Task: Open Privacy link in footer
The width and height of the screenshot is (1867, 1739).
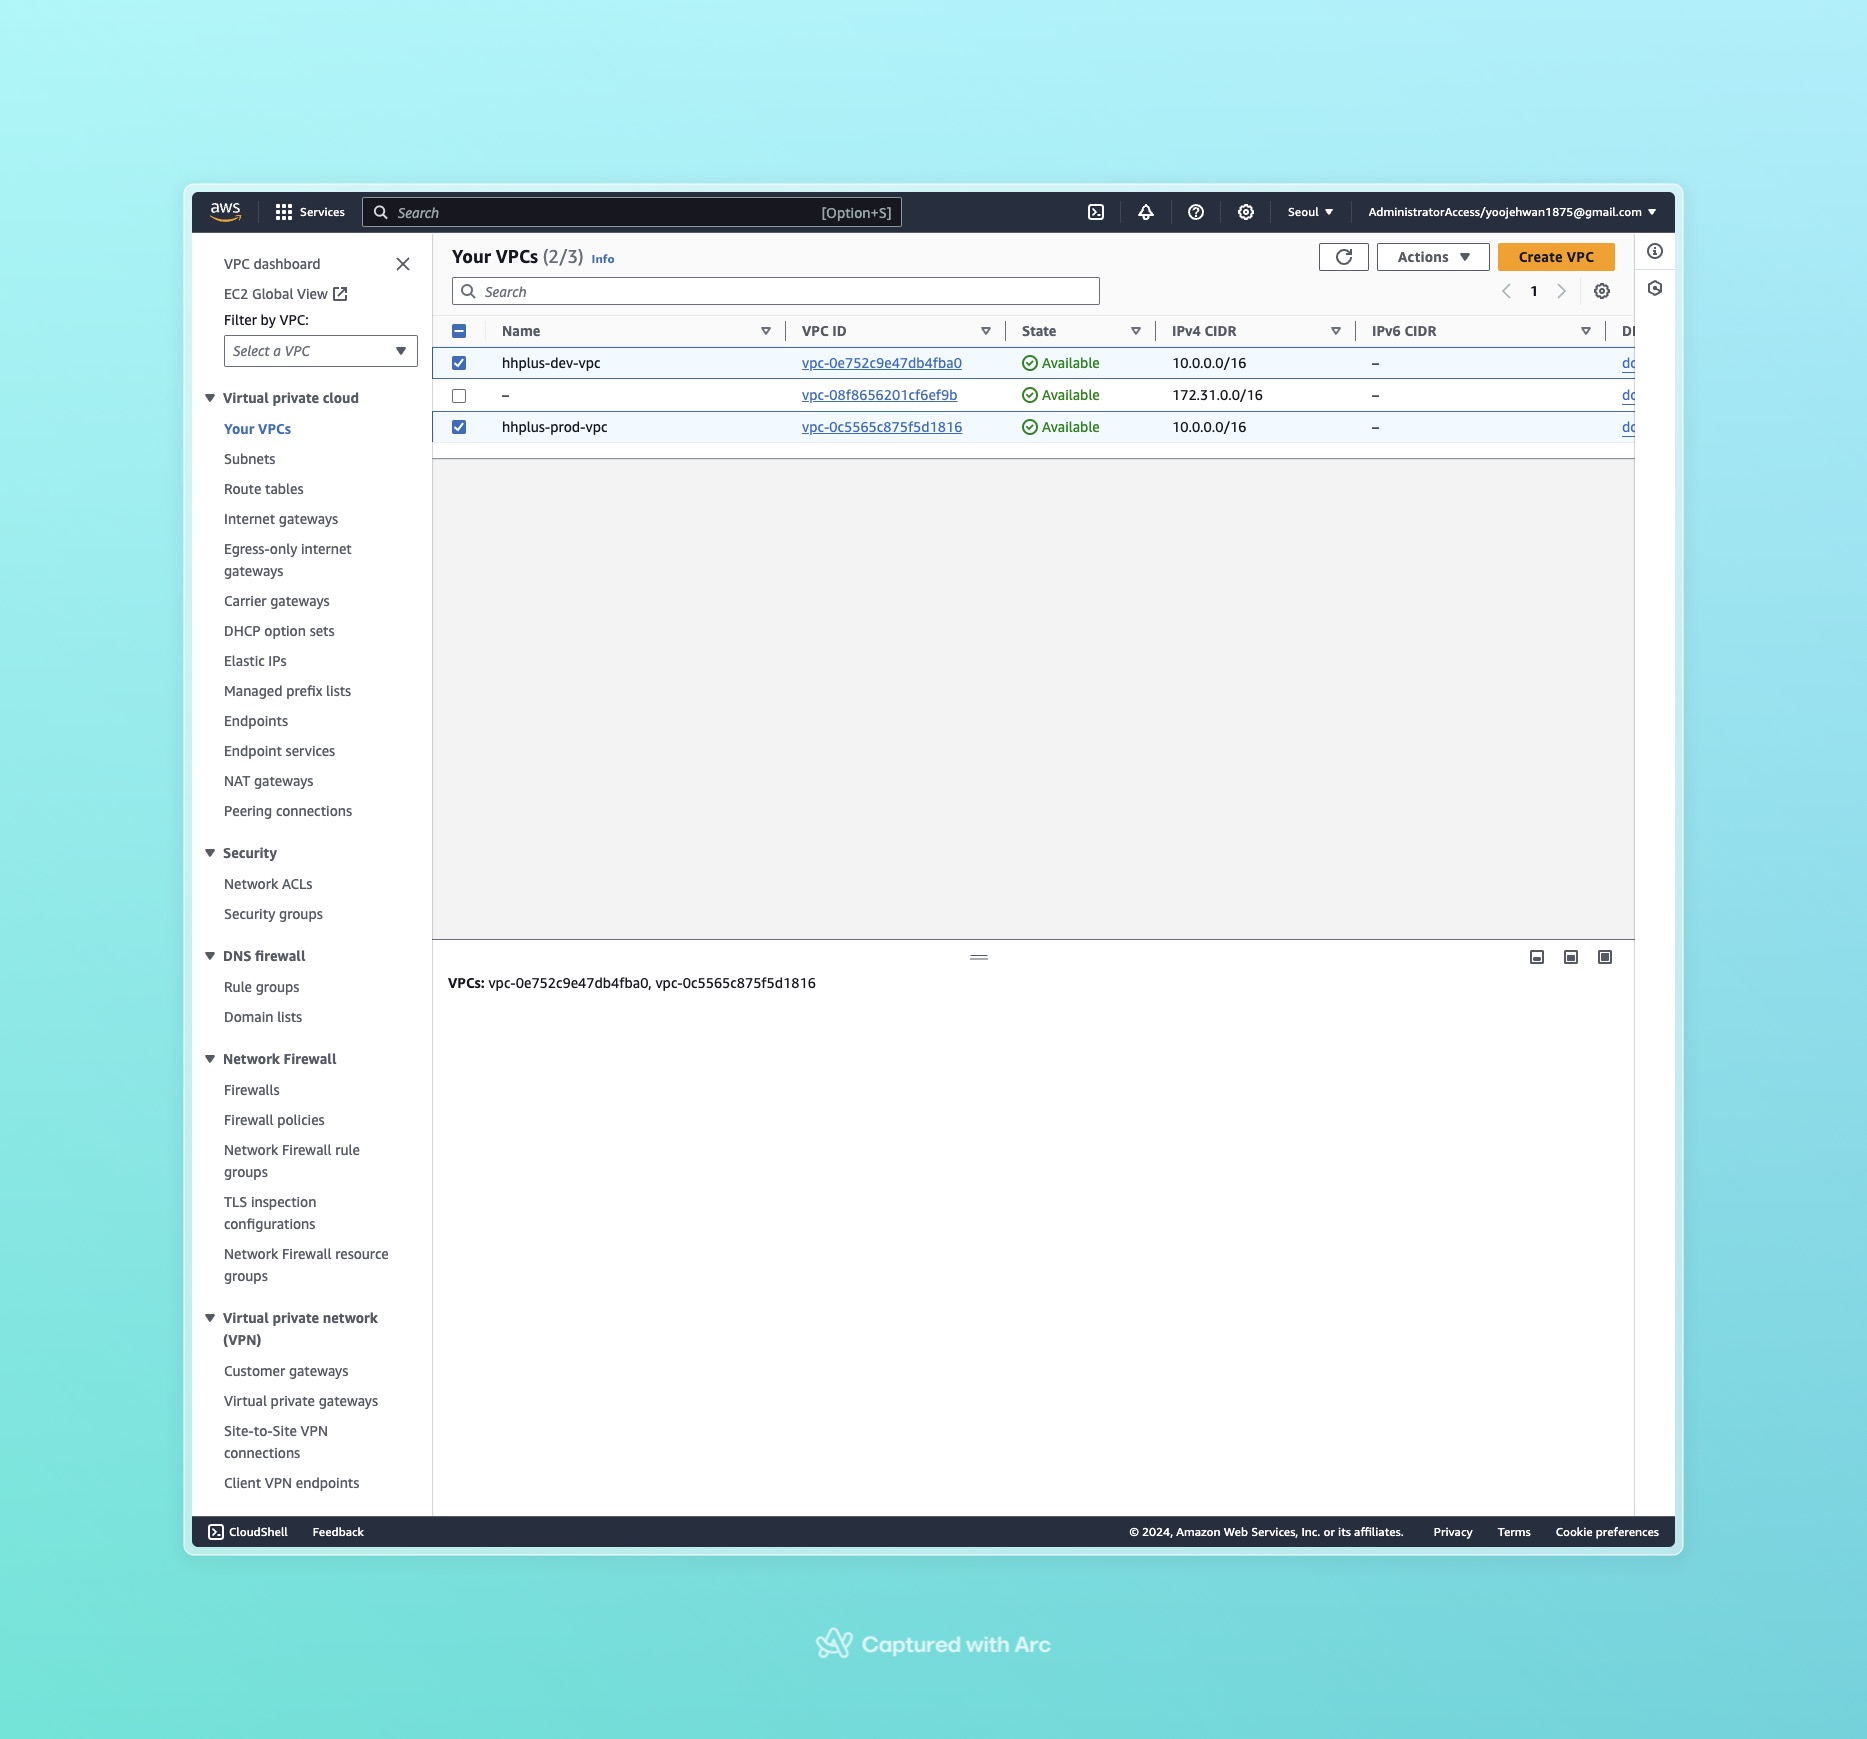Action: [x=1453, y=1532]
